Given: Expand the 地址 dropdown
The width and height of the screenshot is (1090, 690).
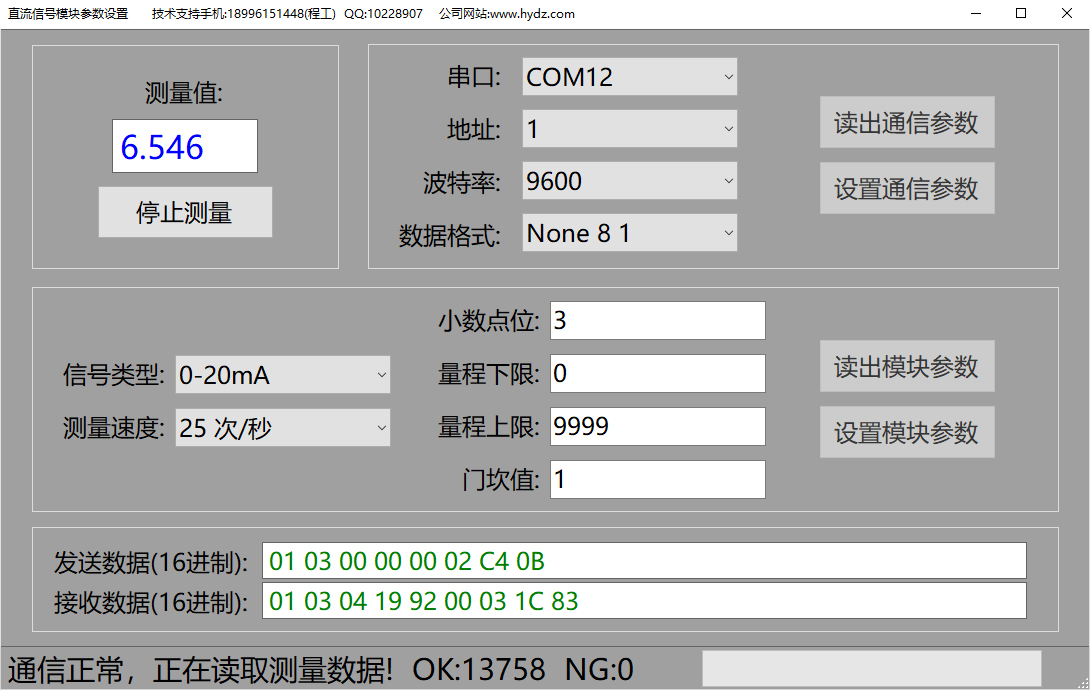Looking at the screenshot, I should click(629, 129).
